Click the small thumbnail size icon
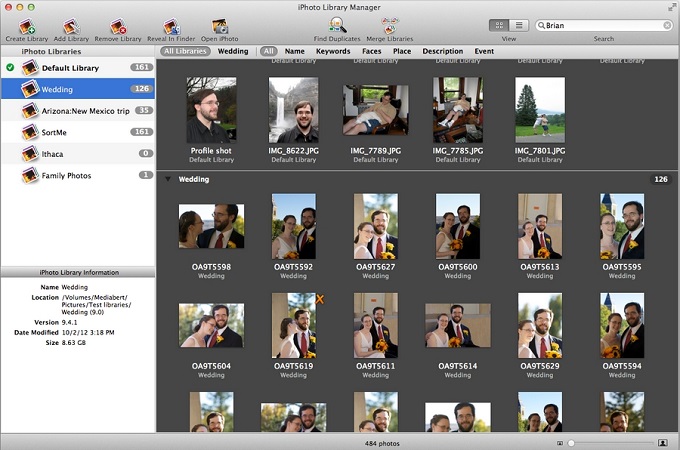Viewport: 680px width, 450px height. (560, 443)
